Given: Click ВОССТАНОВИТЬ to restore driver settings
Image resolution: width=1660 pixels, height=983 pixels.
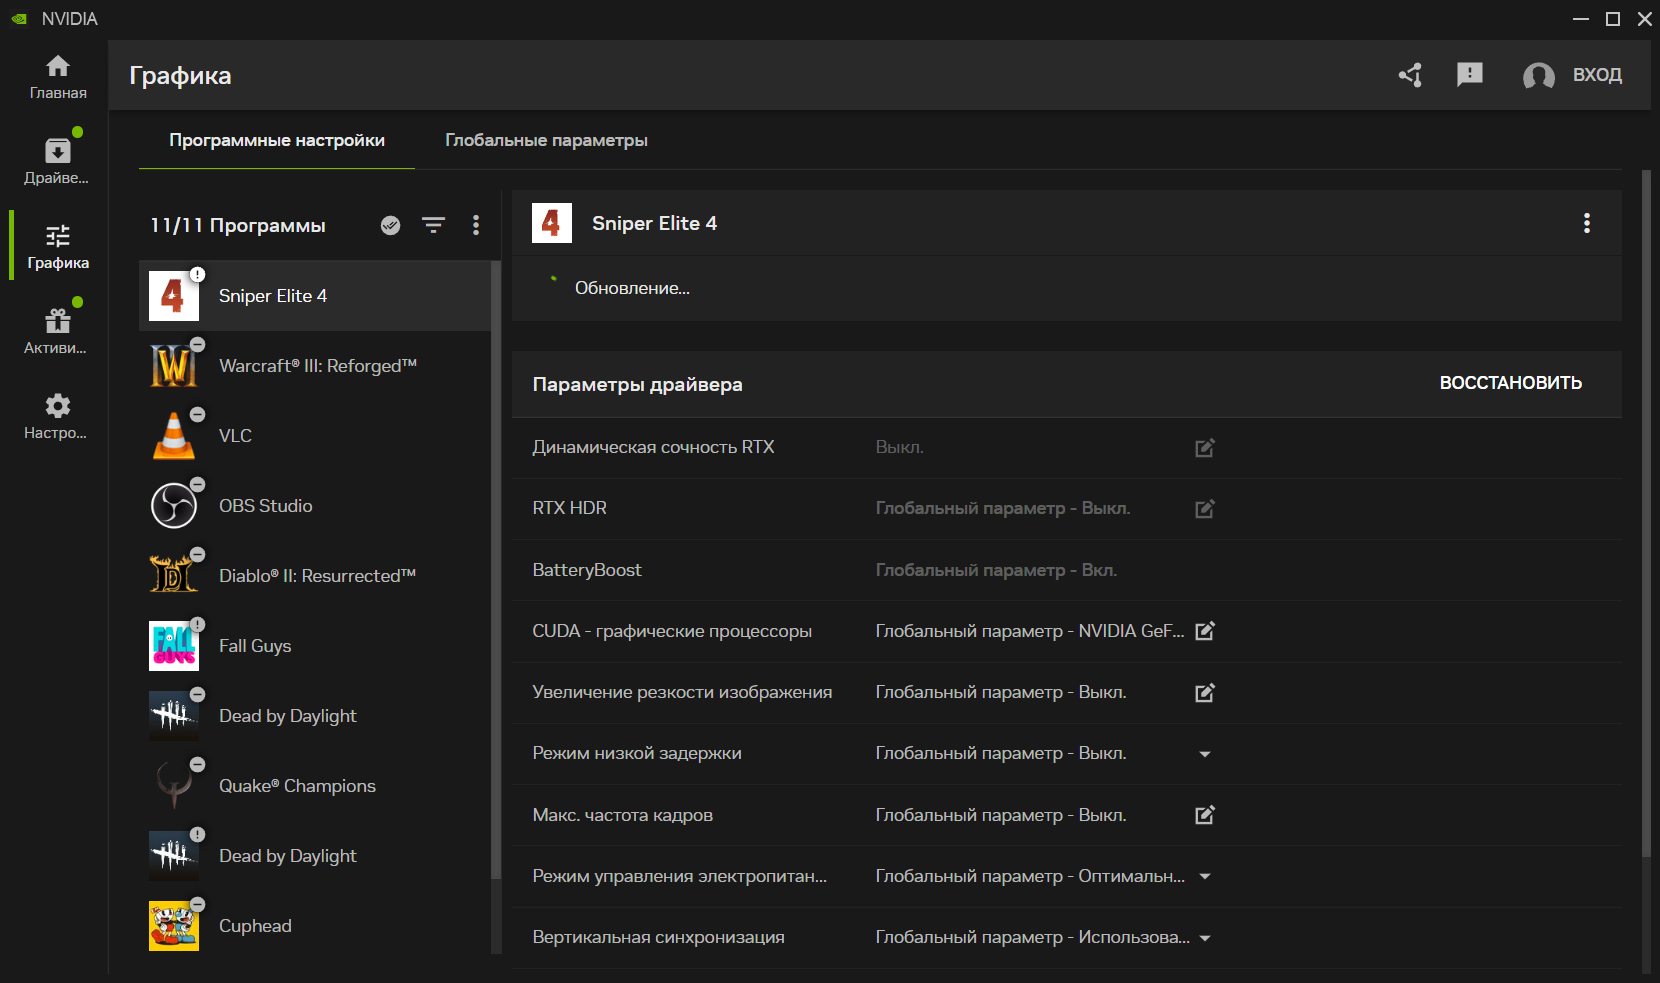Looking at the screenshot, I should [1510, 383].
